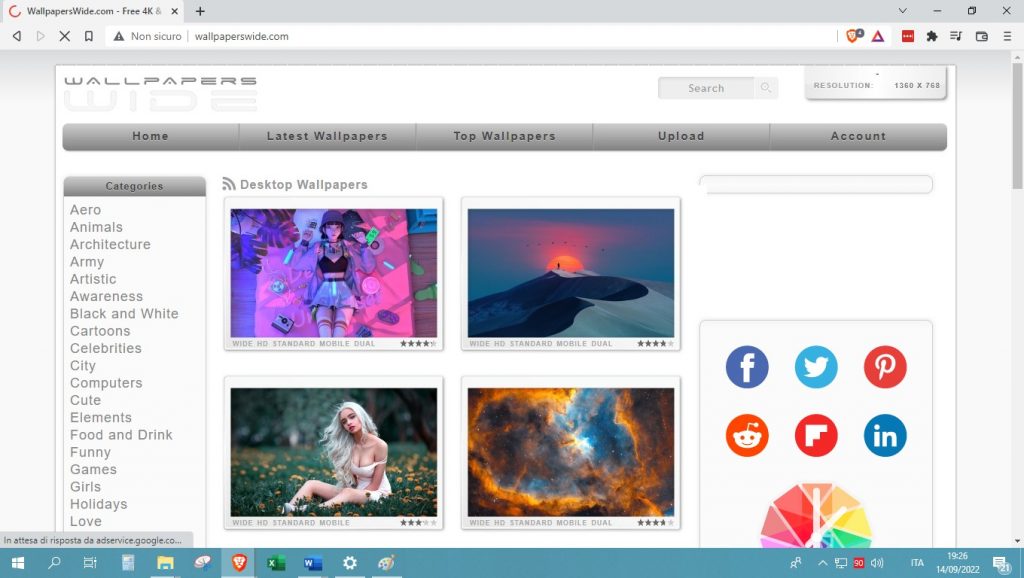Open the orange nebula wallpaper thumbnail
The width and height of the screenshot is (1024, 578).
[571, 452]
